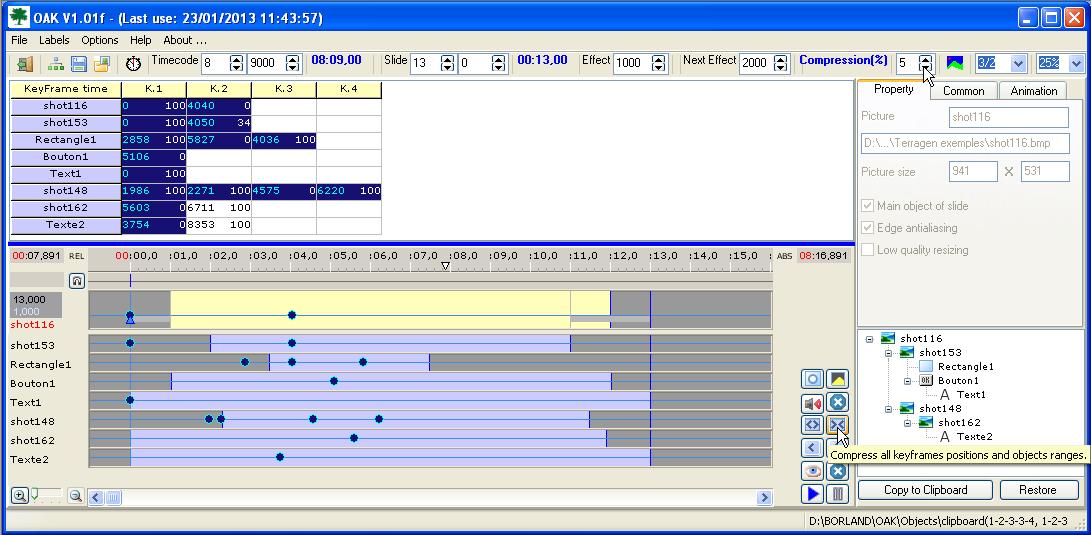
Task: Click the expand keyframes arrows icon
Action: click(x=813, y=425)
